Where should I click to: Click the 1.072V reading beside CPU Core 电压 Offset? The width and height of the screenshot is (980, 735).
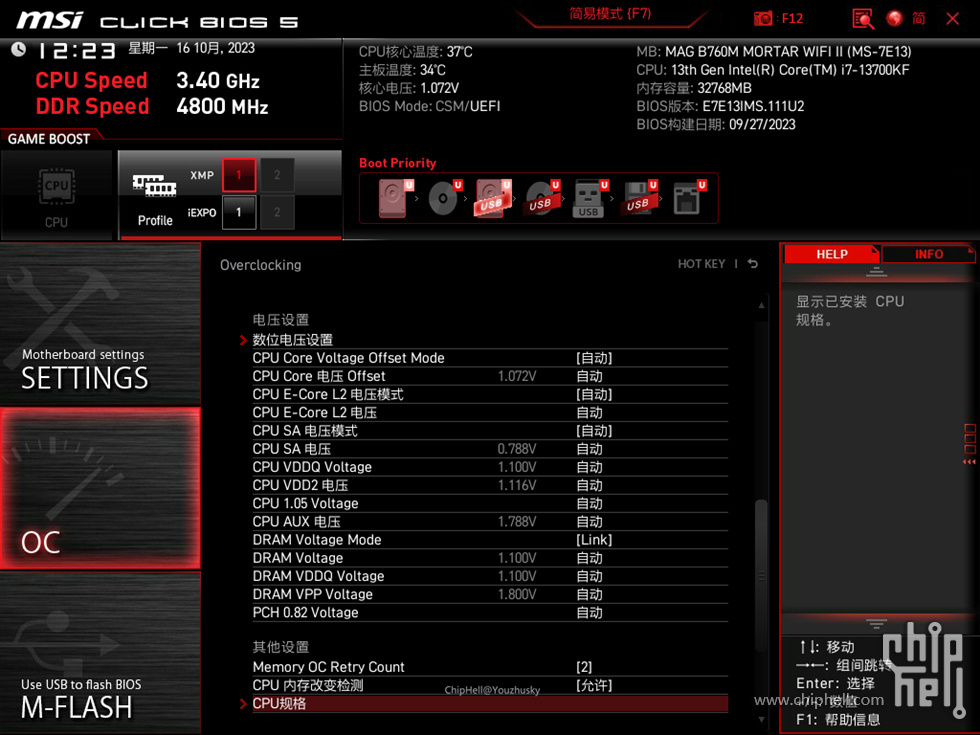(517, 376)
